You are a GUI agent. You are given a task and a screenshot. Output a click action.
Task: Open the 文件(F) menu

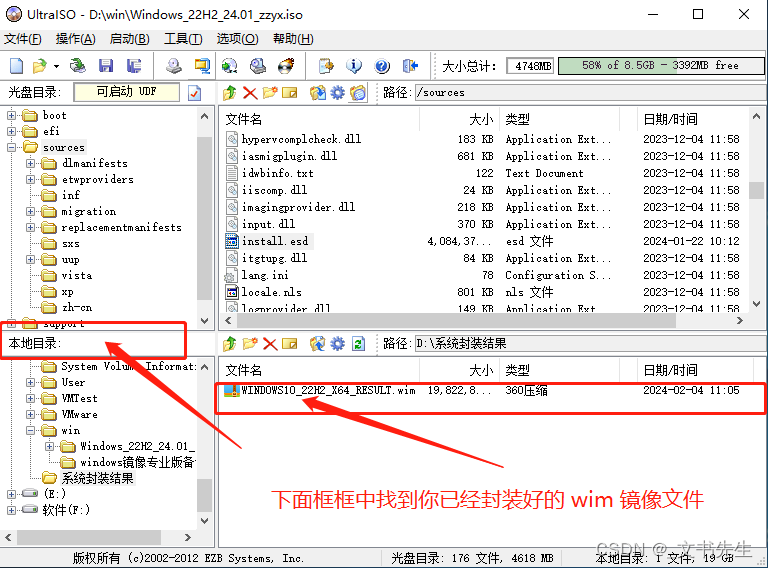pyautogui.click(x=23, y=39)
